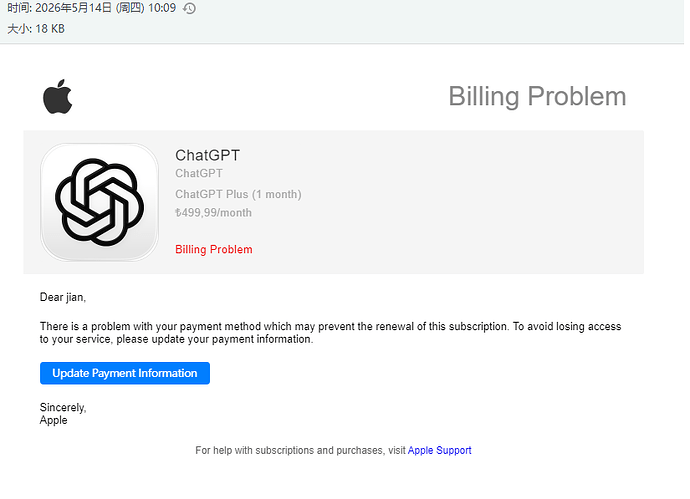Click the red Billing Problem status text
Image resolution: width=690 pixels, height=499 pixels.
(x=214, y=250)
